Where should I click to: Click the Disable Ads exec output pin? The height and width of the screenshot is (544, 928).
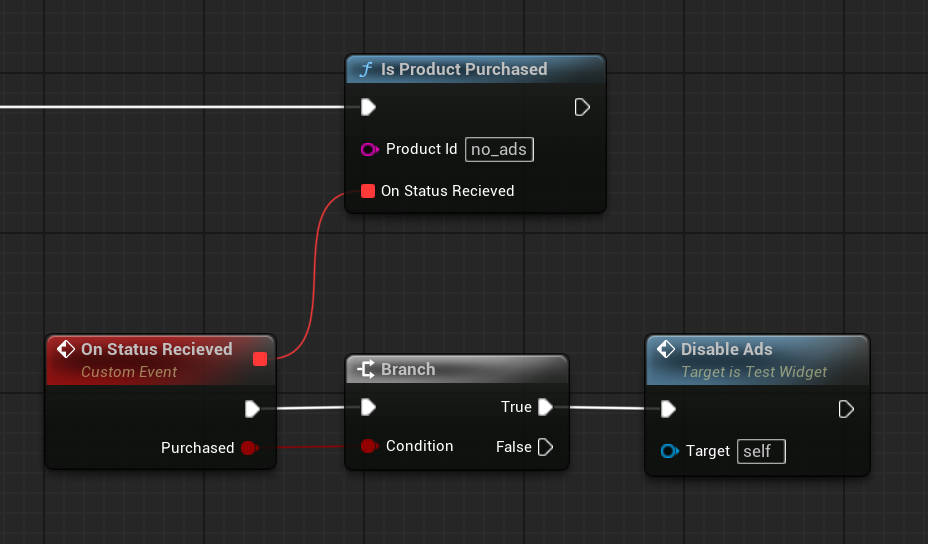pyautogui.click(x=846, y=409)
